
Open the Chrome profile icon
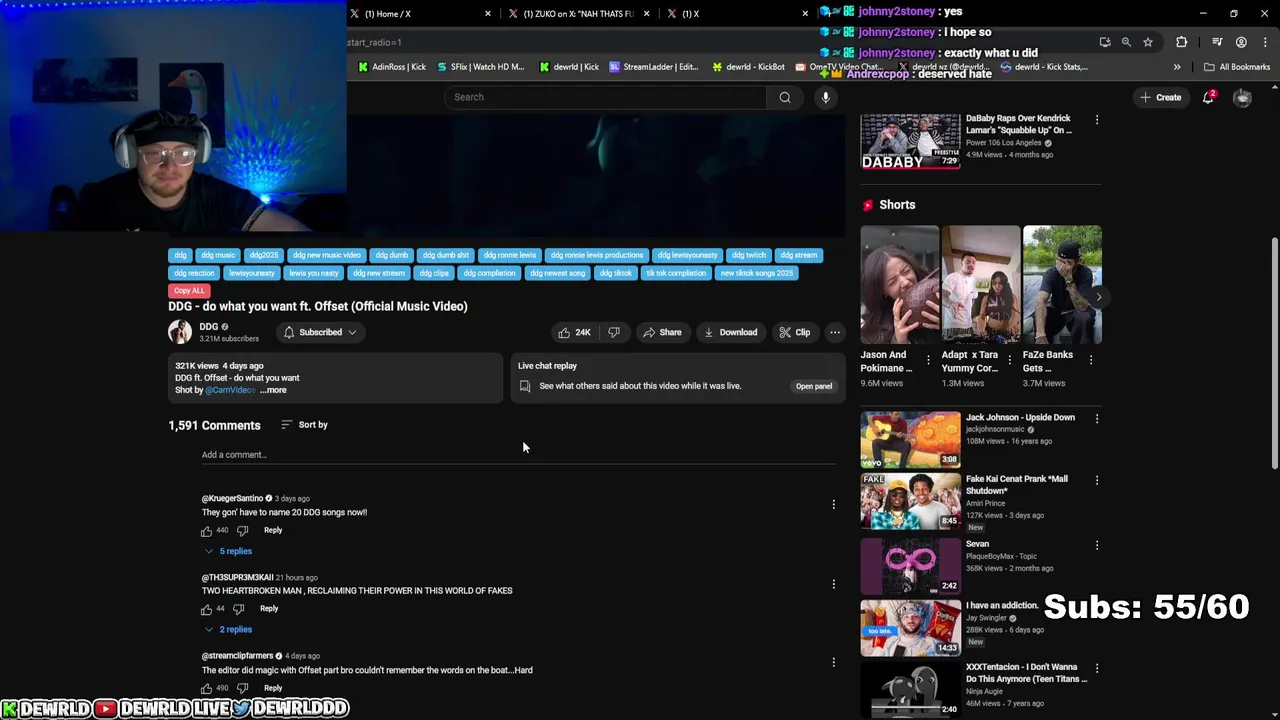1241,42
